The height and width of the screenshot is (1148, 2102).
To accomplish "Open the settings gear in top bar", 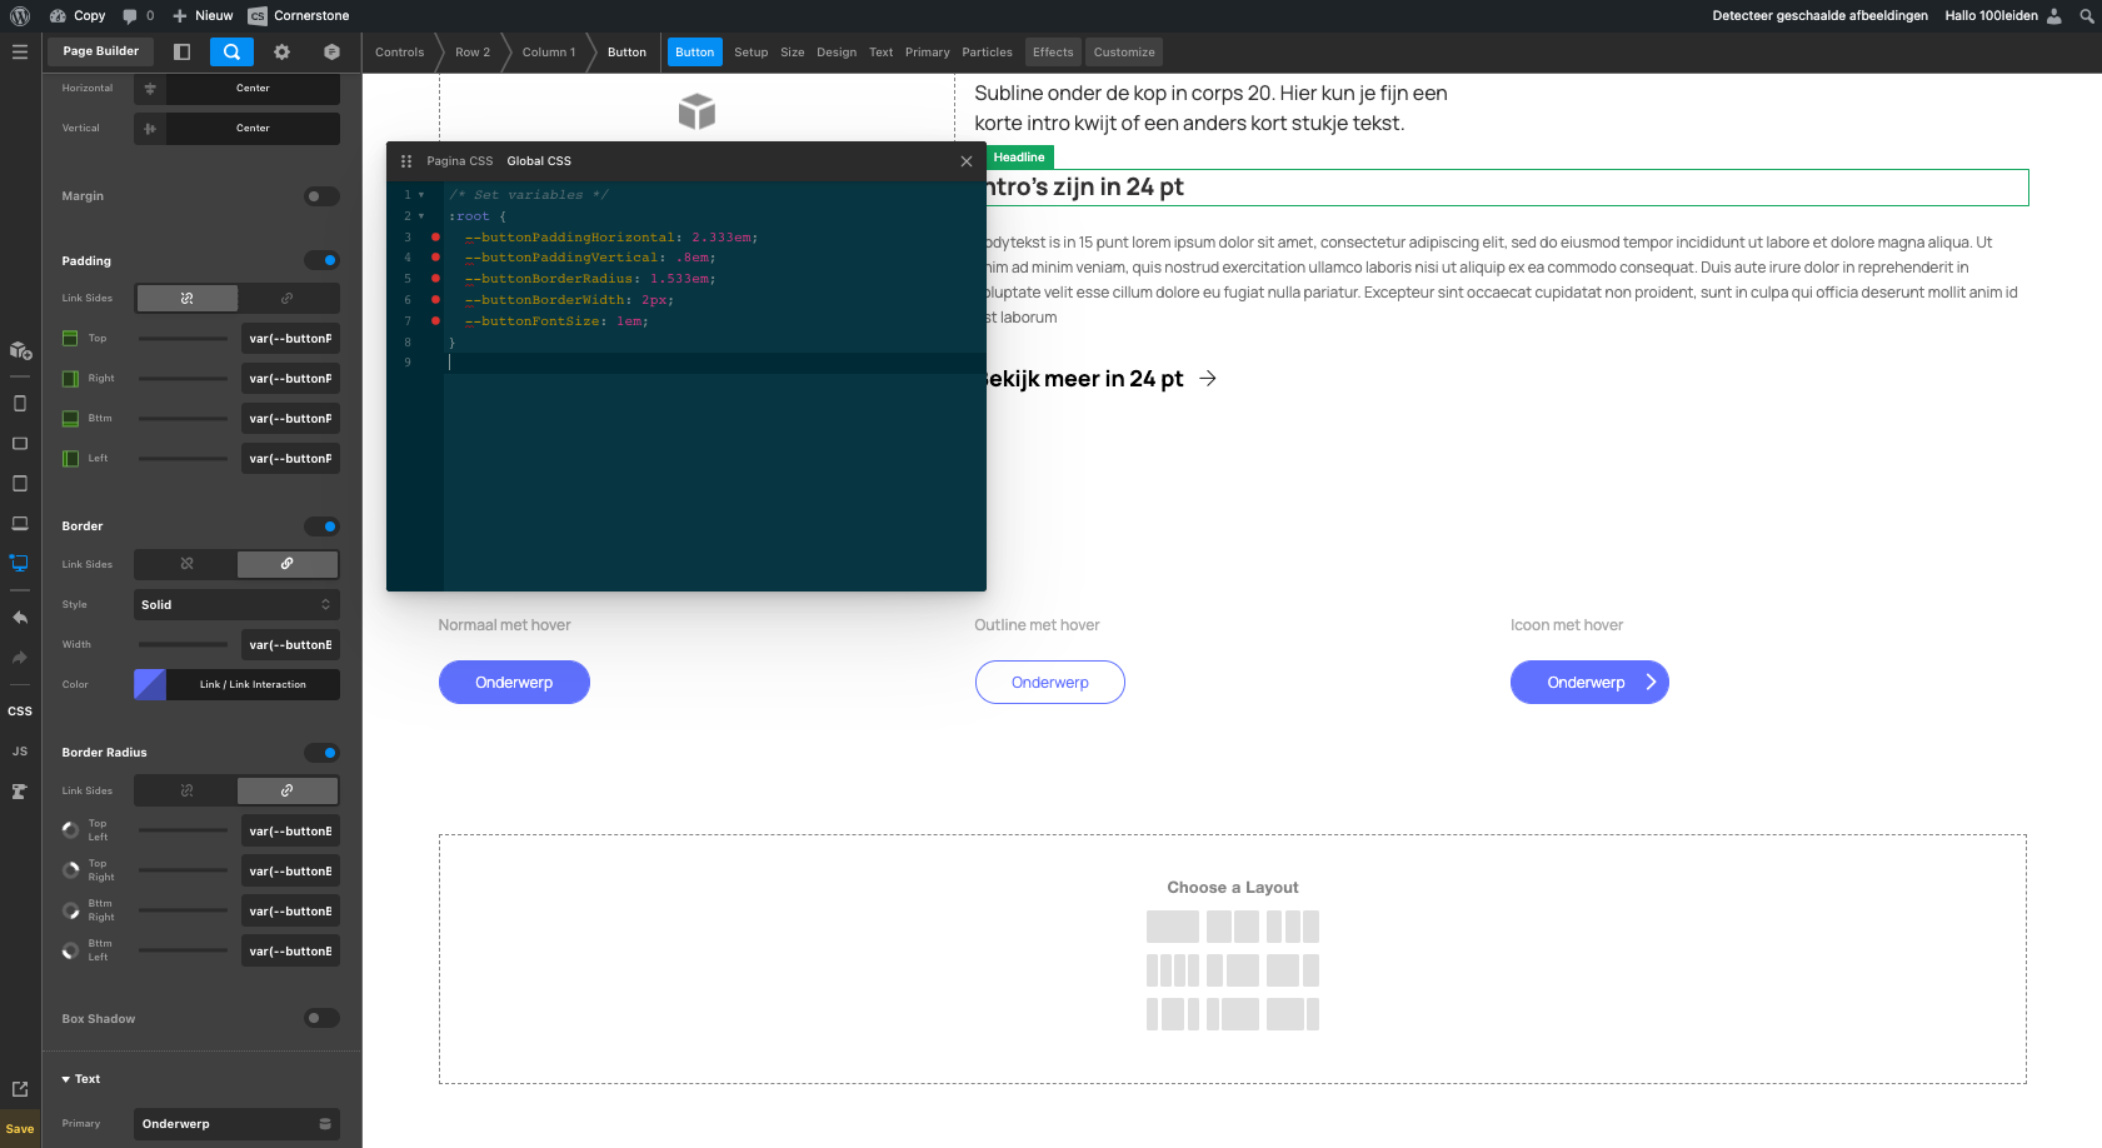I will point(282,52).
